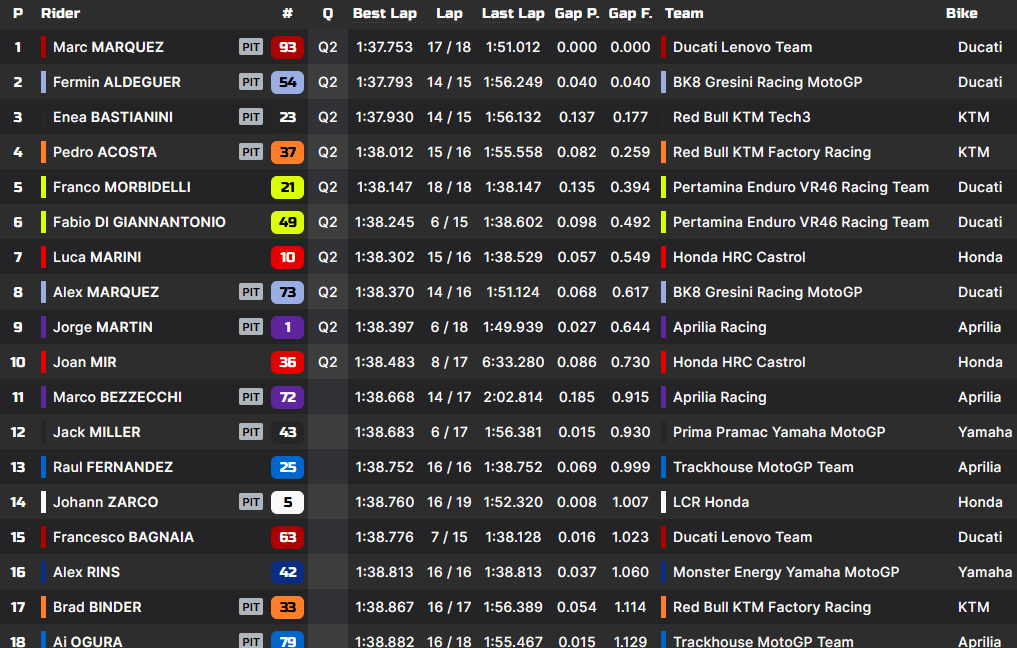Click position 10 in Joan MIR row
1017x648 pixels.
tap(18, 363)
